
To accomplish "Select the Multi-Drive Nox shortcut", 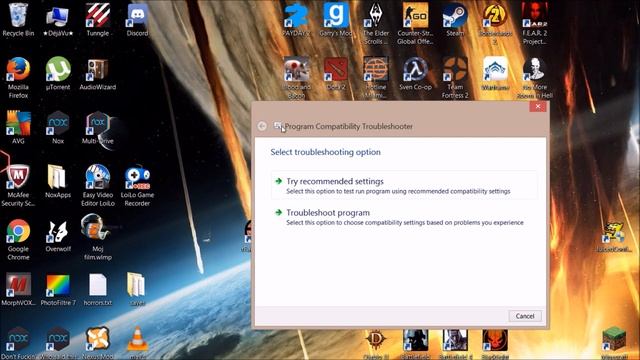I will coord(98,128).
